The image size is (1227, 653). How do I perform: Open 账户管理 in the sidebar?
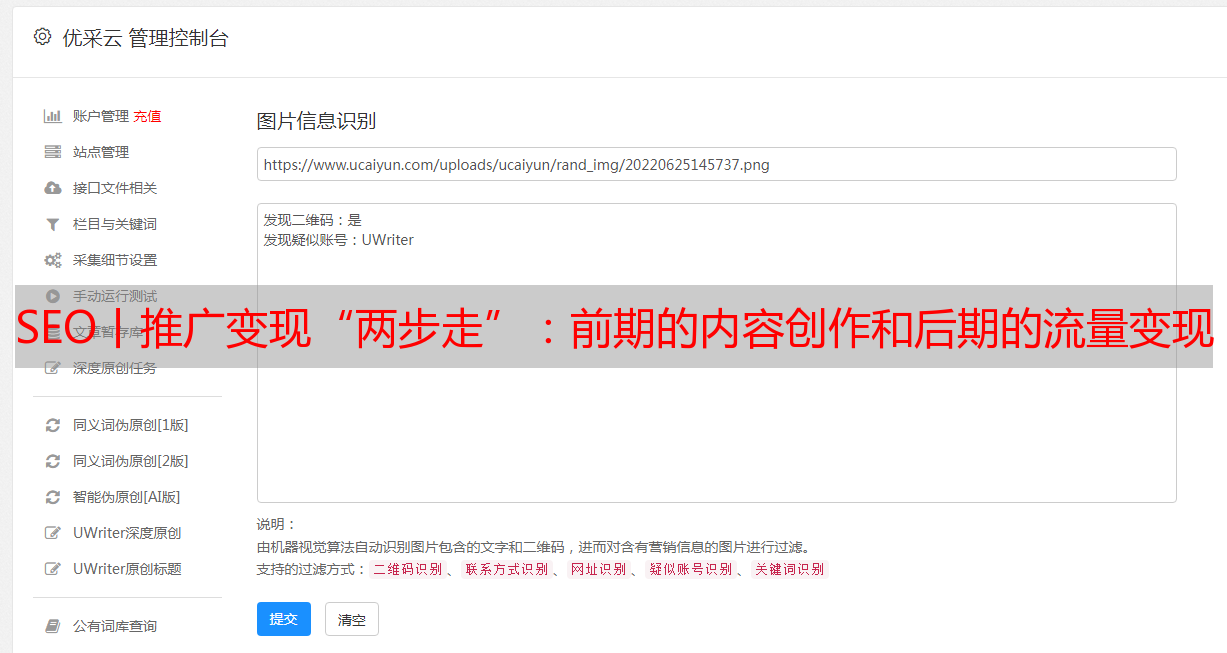coord(101,116)
